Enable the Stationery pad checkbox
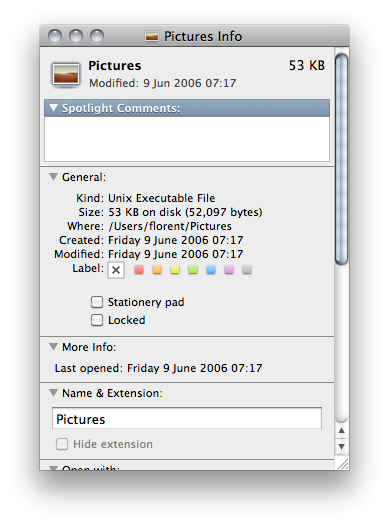The width and height of the screenshot is (389, 525). coord(97,302)
